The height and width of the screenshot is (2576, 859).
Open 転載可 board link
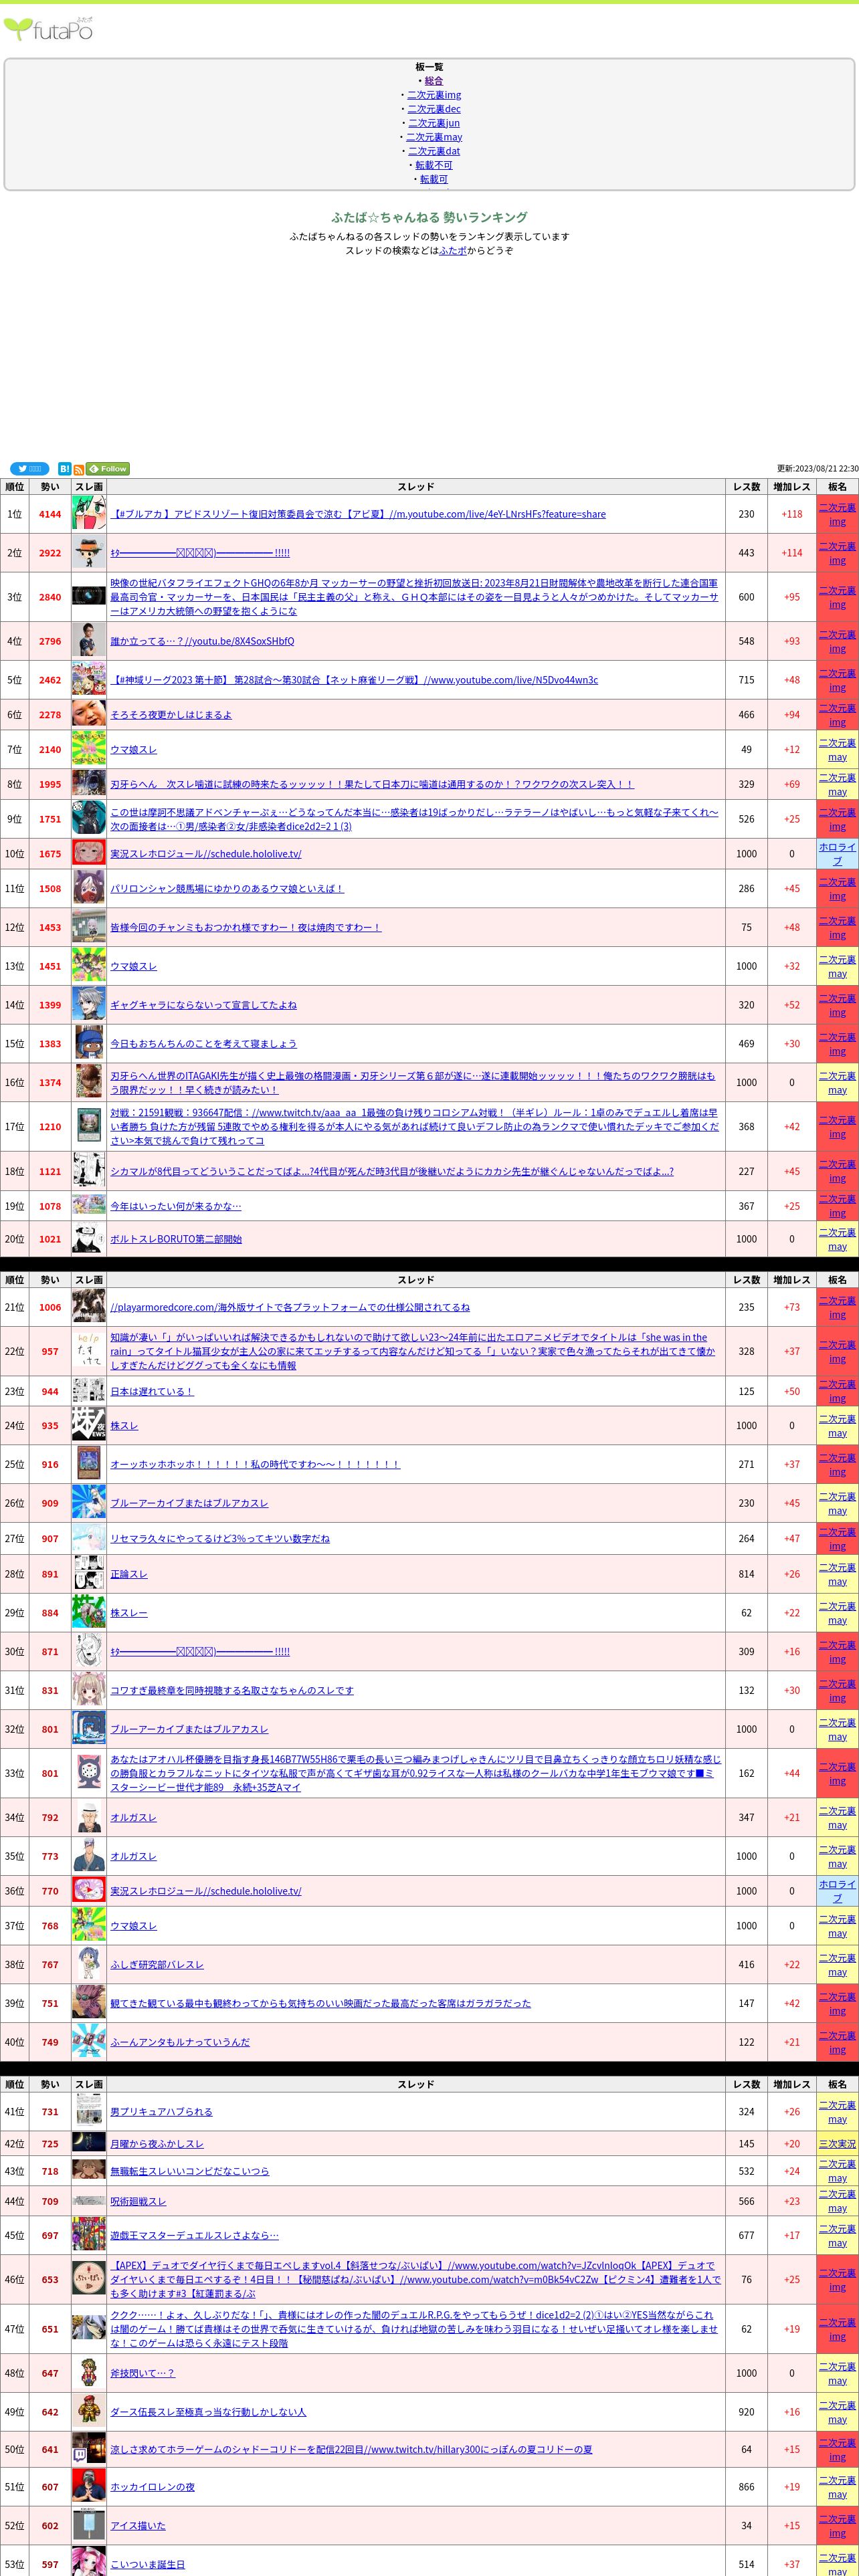434,179
